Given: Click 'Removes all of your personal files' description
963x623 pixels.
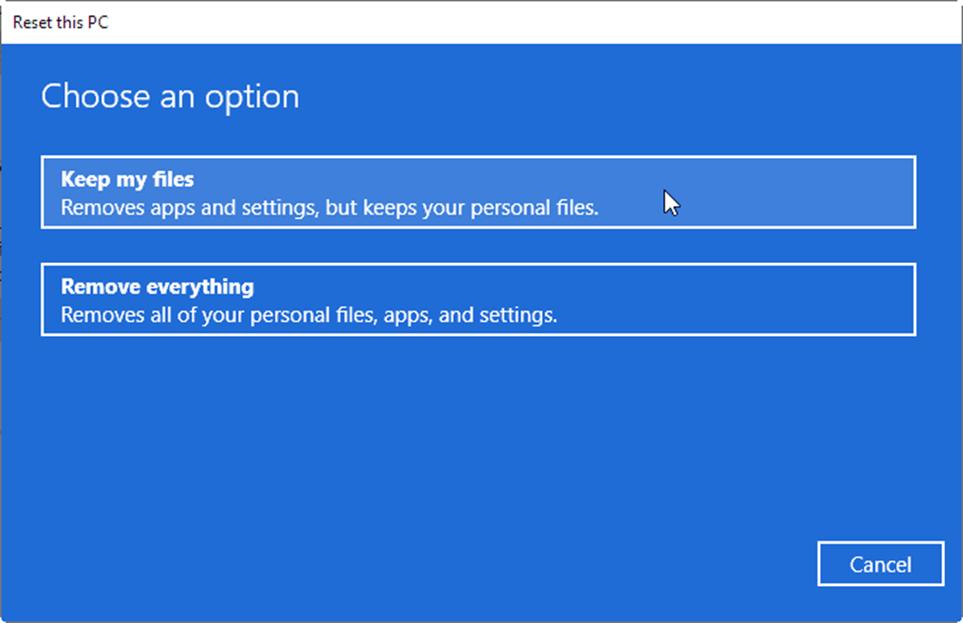Looking at the screenshot, I should coord(309,315).
